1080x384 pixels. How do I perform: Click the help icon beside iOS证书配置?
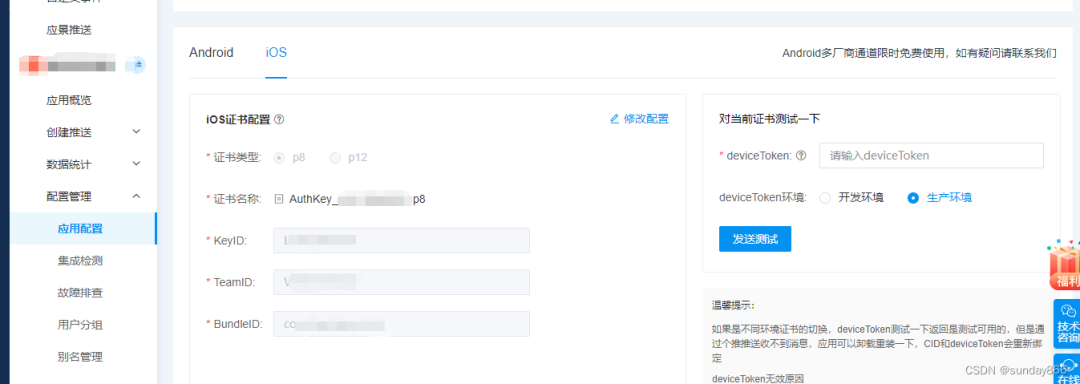(279, 119)
